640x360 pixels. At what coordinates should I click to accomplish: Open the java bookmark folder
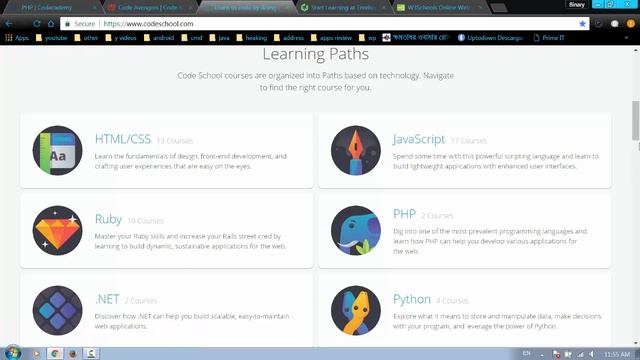click(x=219, y=38)
